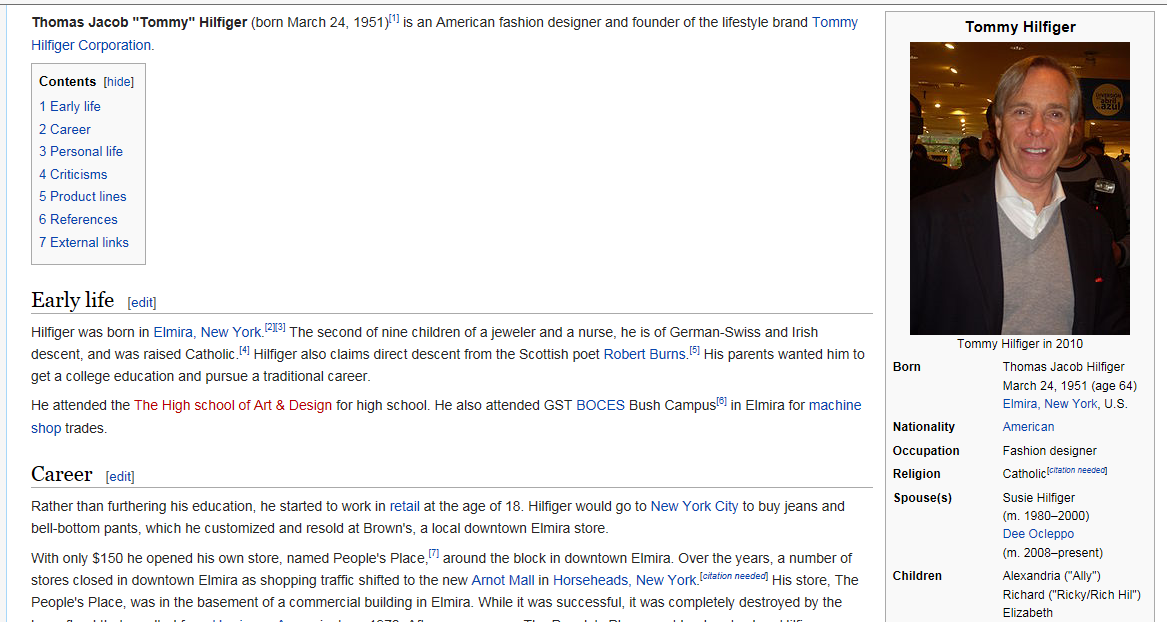The image size is (1167, 622).
Task: Jump to 1 Early life section
Action: 70,106
